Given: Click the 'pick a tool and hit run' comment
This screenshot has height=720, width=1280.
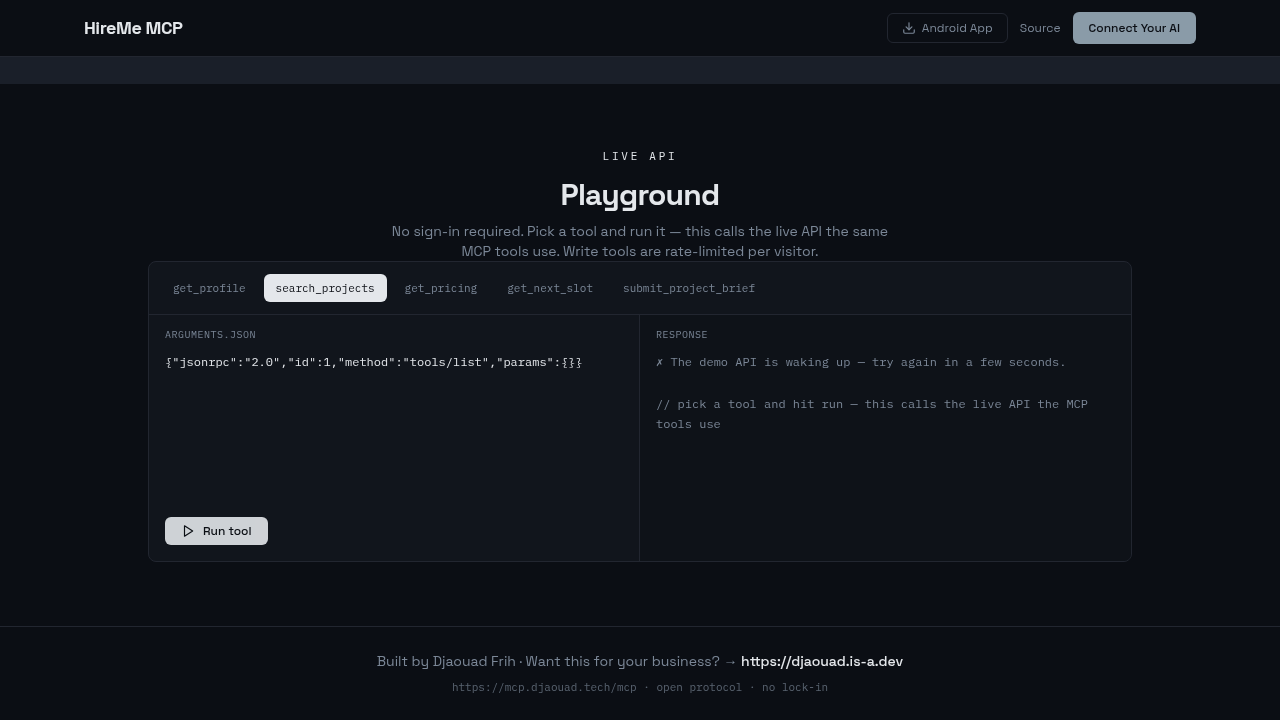Looking at the screenshot, I should [x=872, y=414].
